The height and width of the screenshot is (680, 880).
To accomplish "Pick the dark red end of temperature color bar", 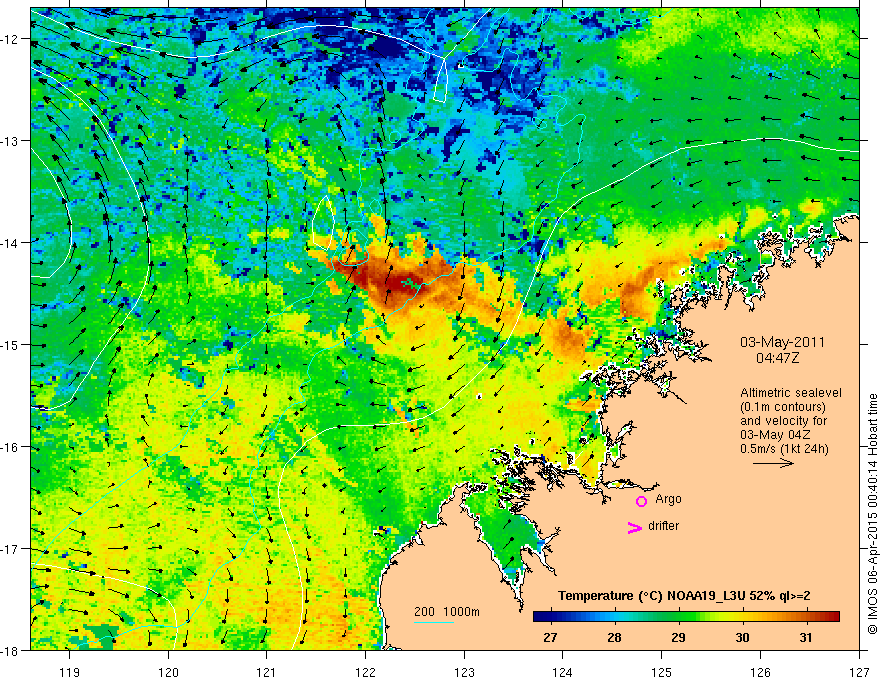I will (x=834, y=616).
